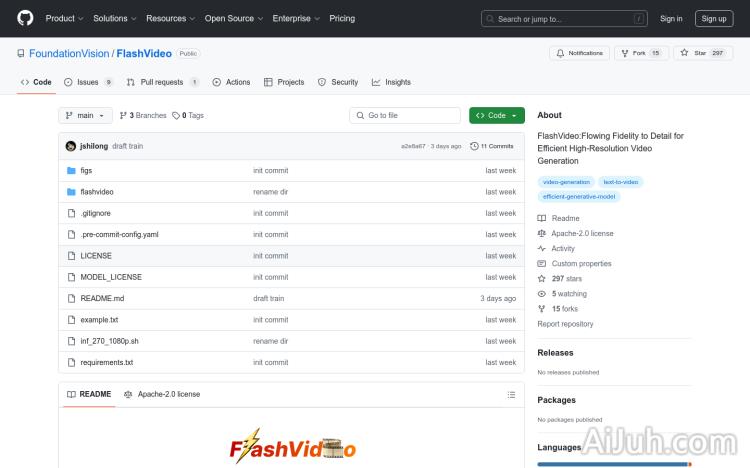
Task: Select the README tab in README panel
Action: tap(89, 394)
